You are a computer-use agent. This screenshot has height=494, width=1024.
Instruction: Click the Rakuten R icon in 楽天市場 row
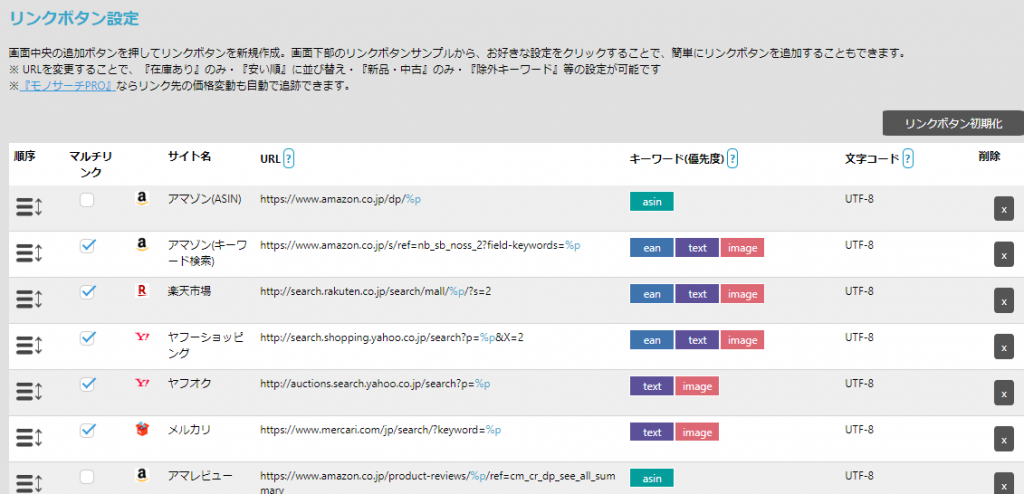(x=142, y=291)
